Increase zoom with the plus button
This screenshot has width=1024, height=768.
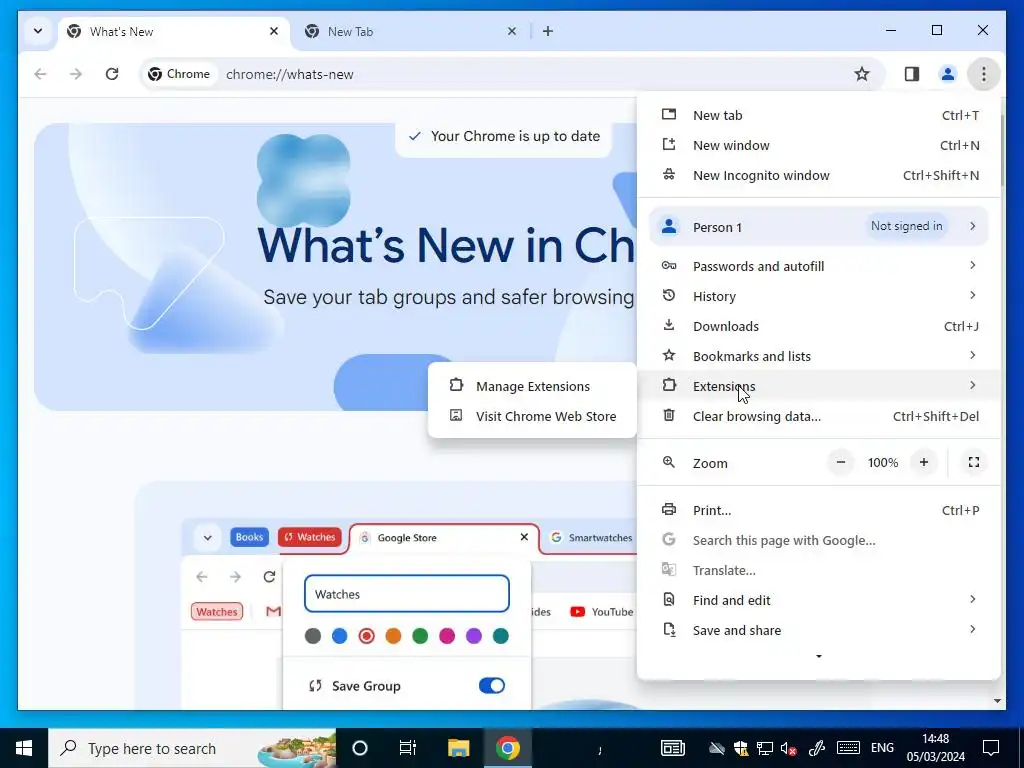pyautogui.click(x=923, y=462)
